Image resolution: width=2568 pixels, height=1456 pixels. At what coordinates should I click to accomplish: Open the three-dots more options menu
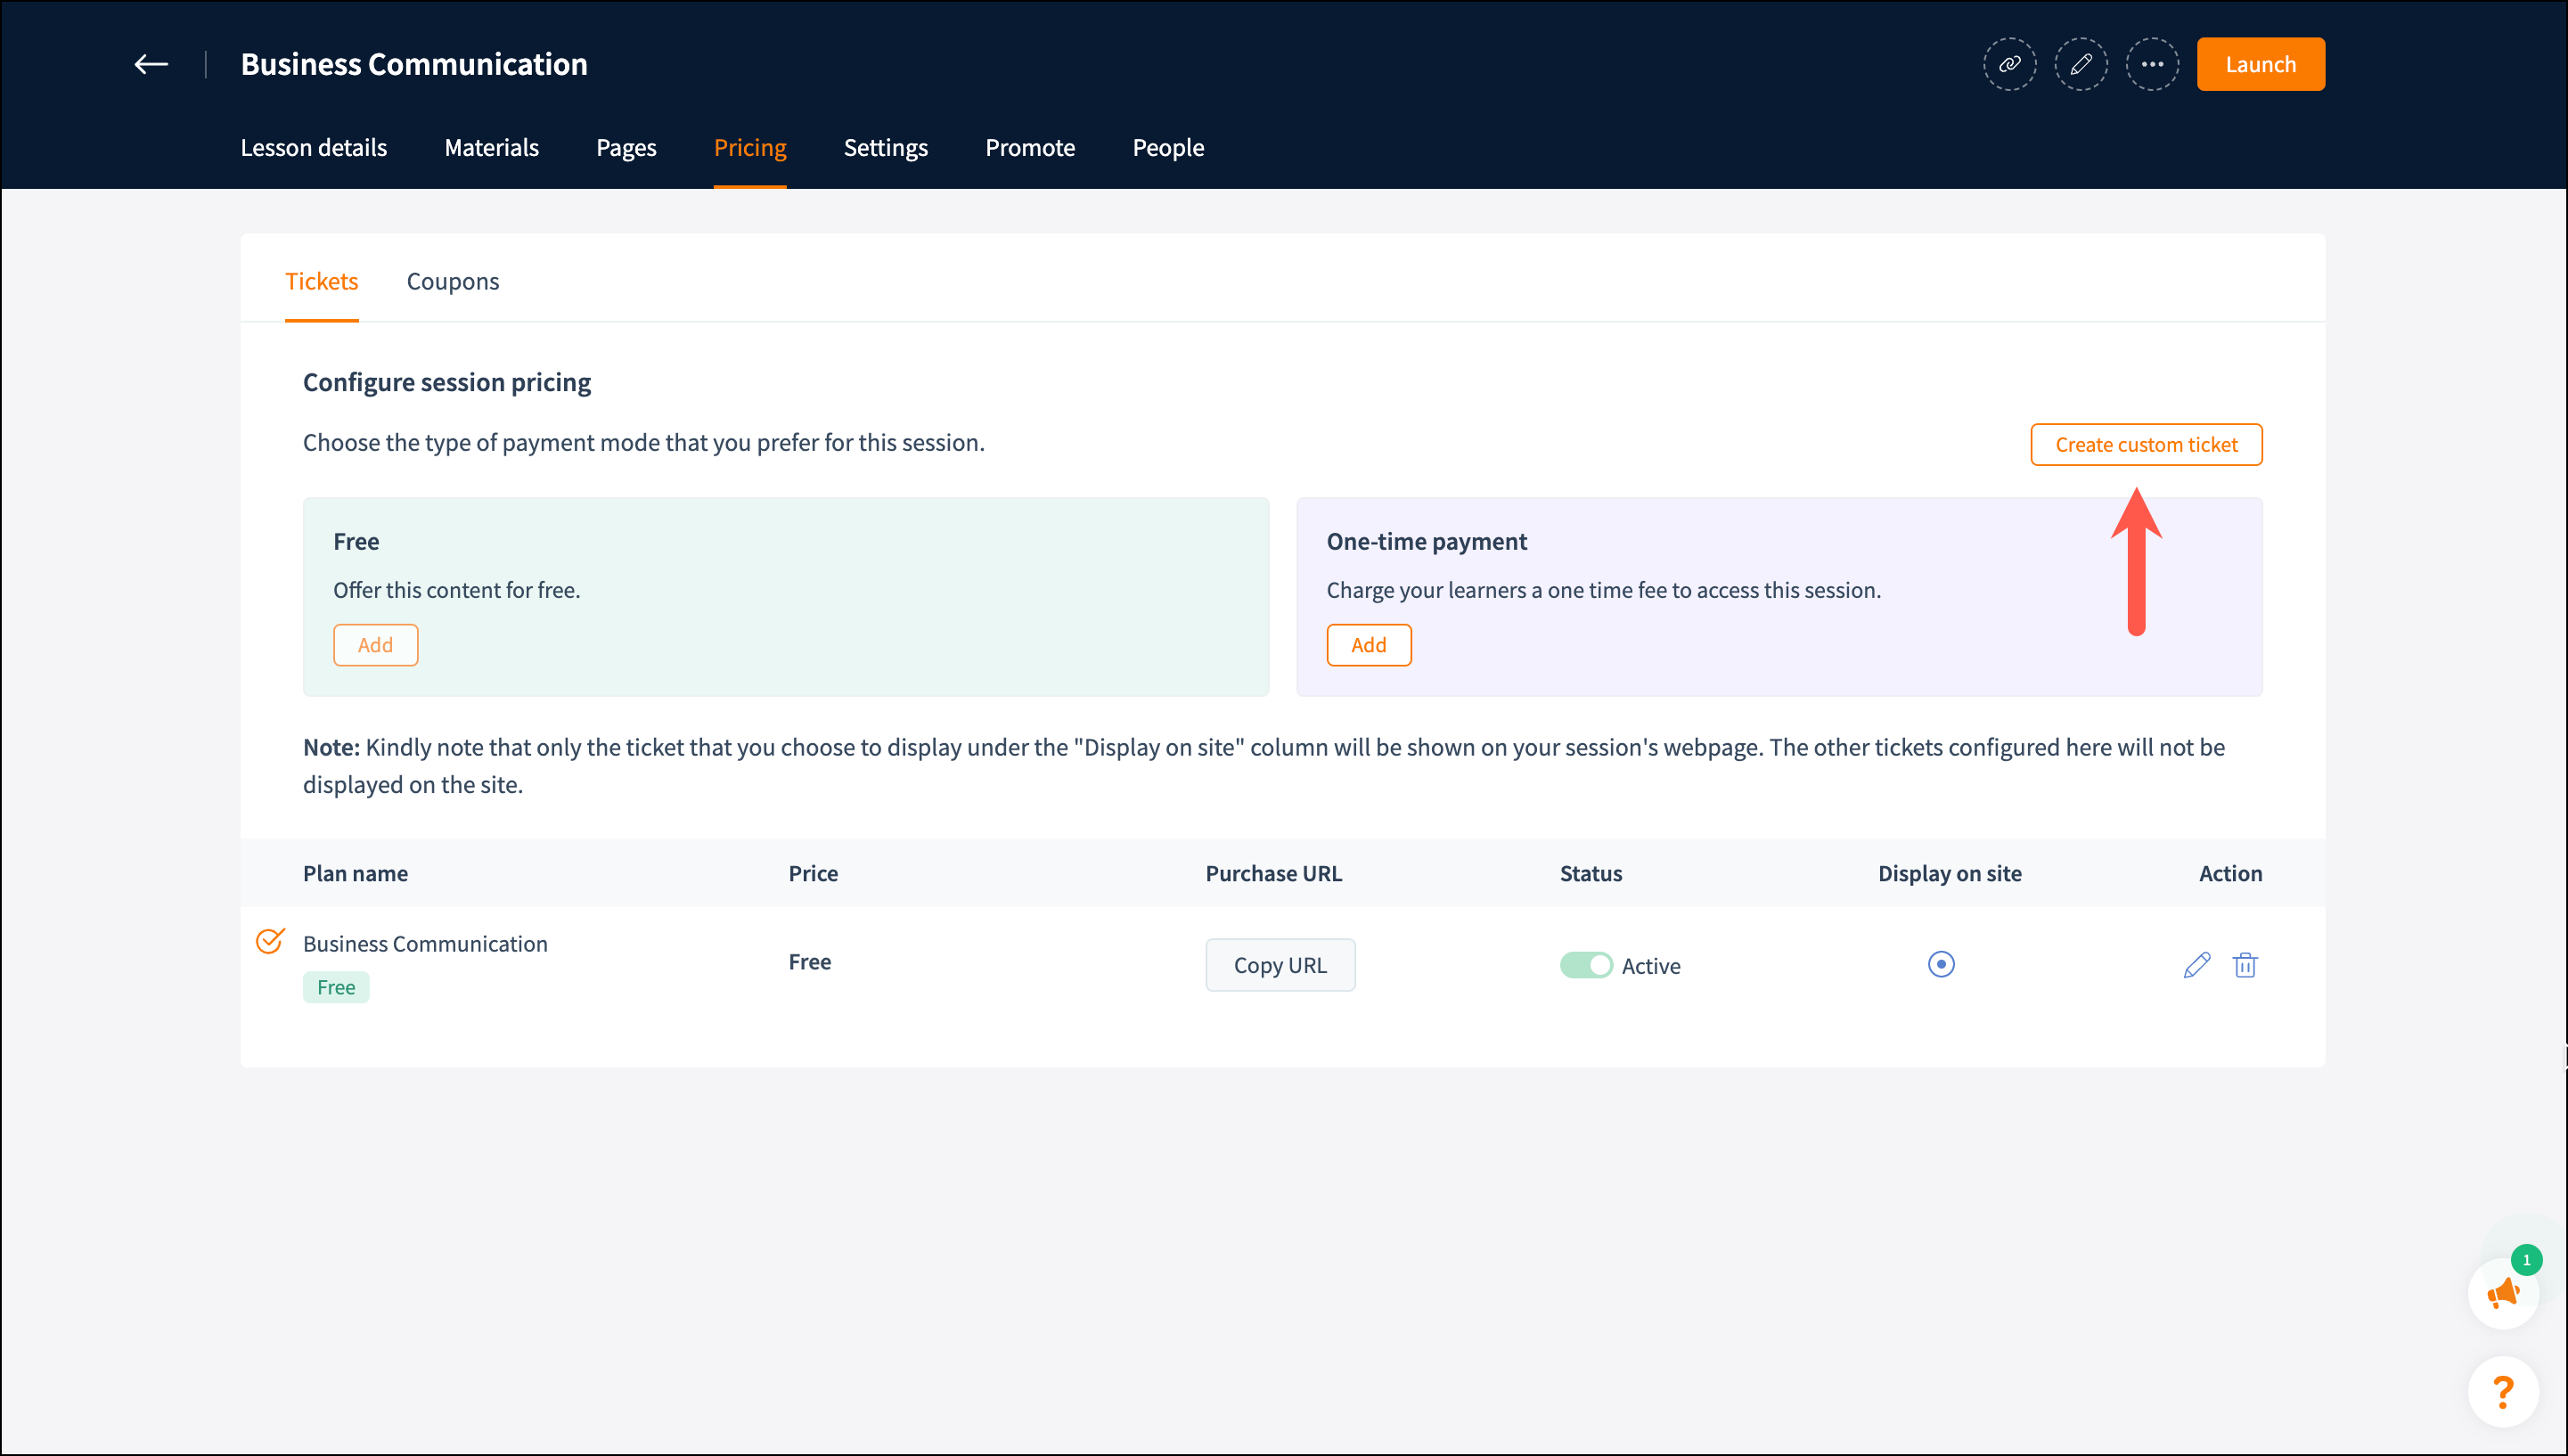pos(2151,65)
